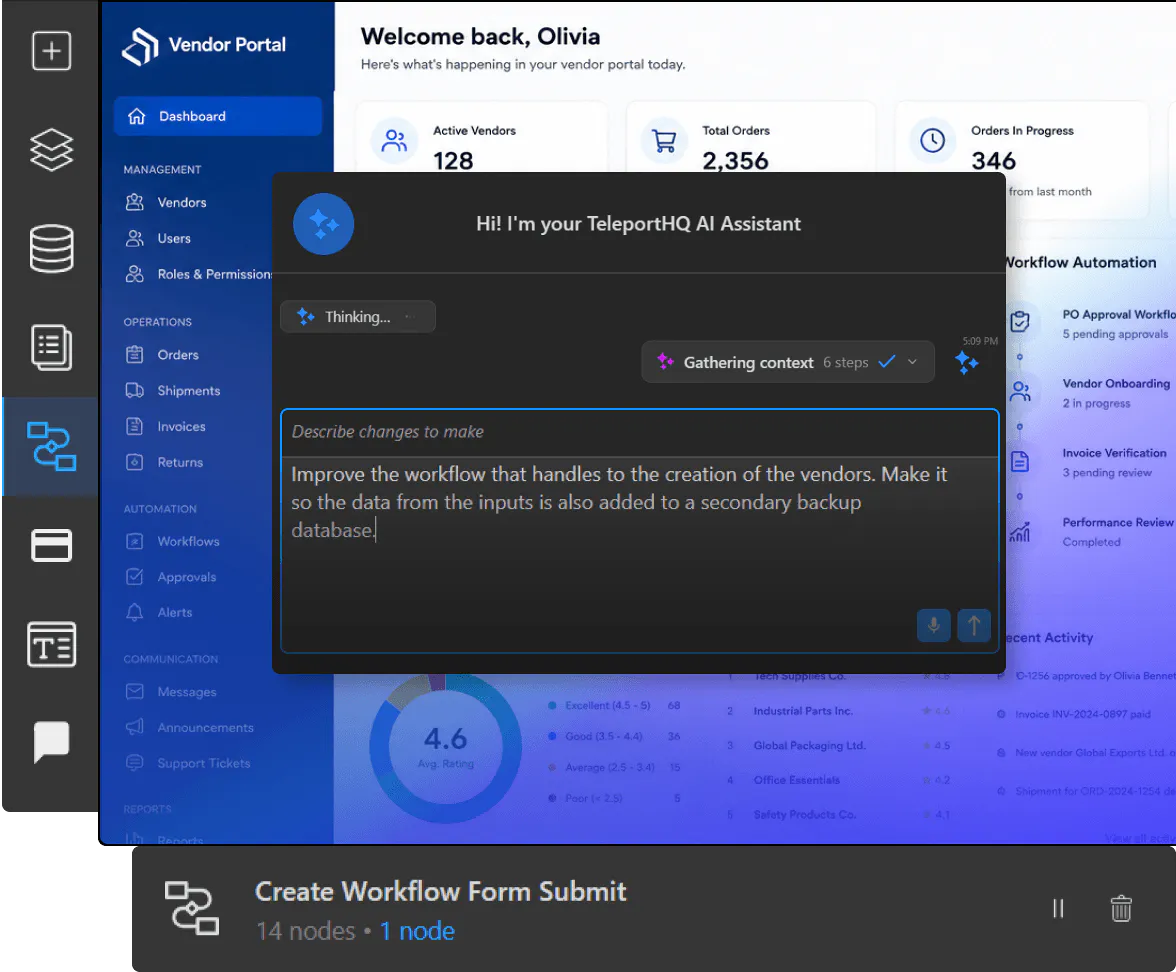The image size is (1176, 972).
Task: Open the pages list icon
Action: tap(51, 347)
